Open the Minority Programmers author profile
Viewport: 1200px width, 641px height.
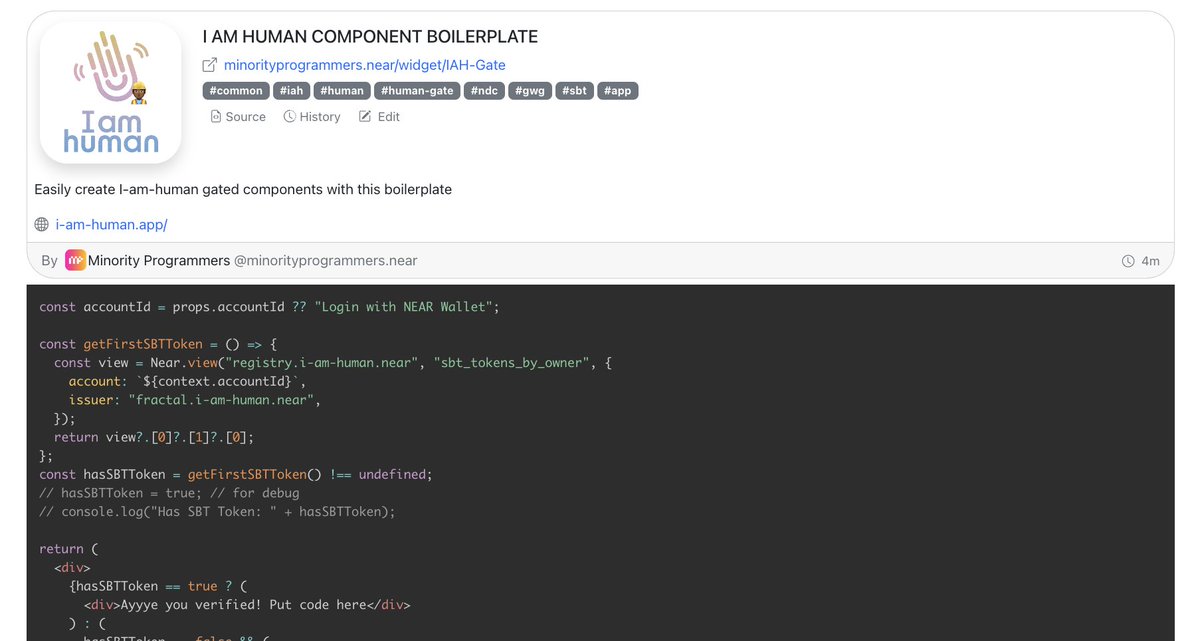pos(159,260)
